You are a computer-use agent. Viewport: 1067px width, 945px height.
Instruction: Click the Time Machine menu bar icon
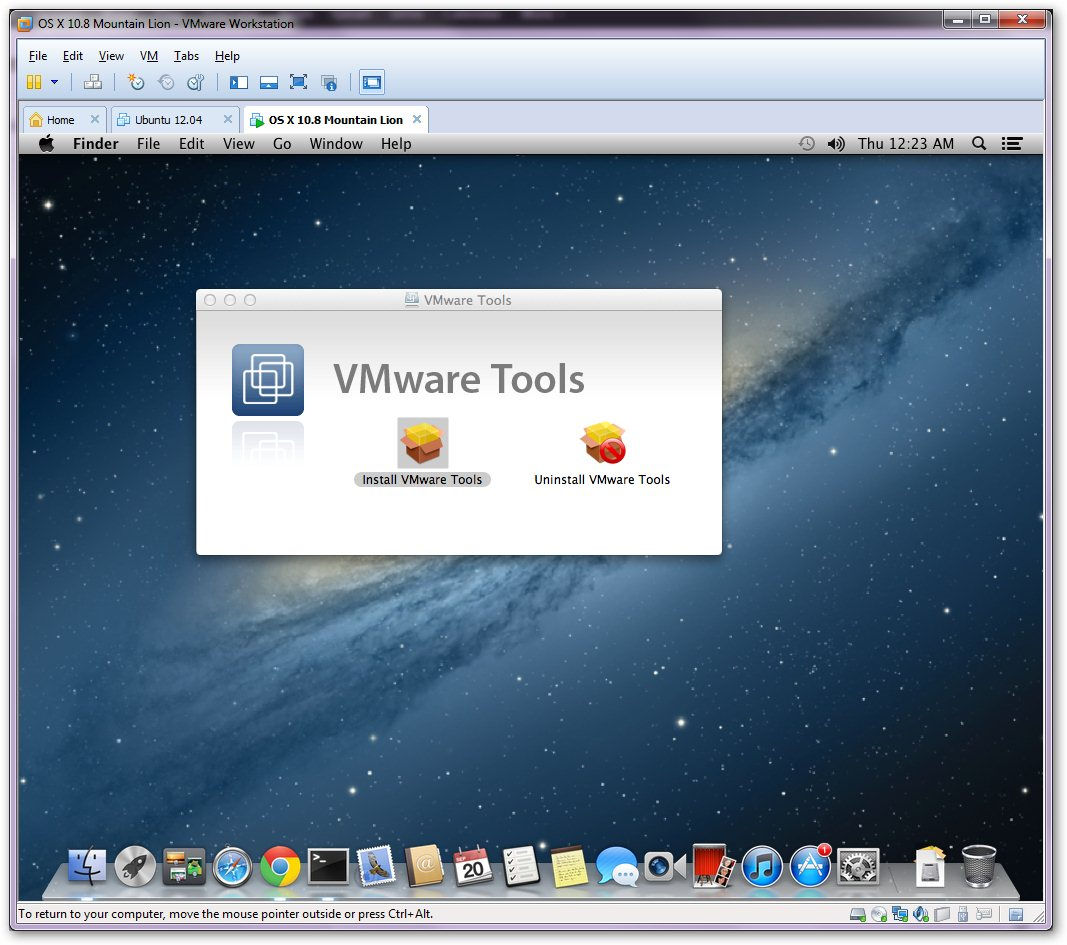click(x=806, y=144)
